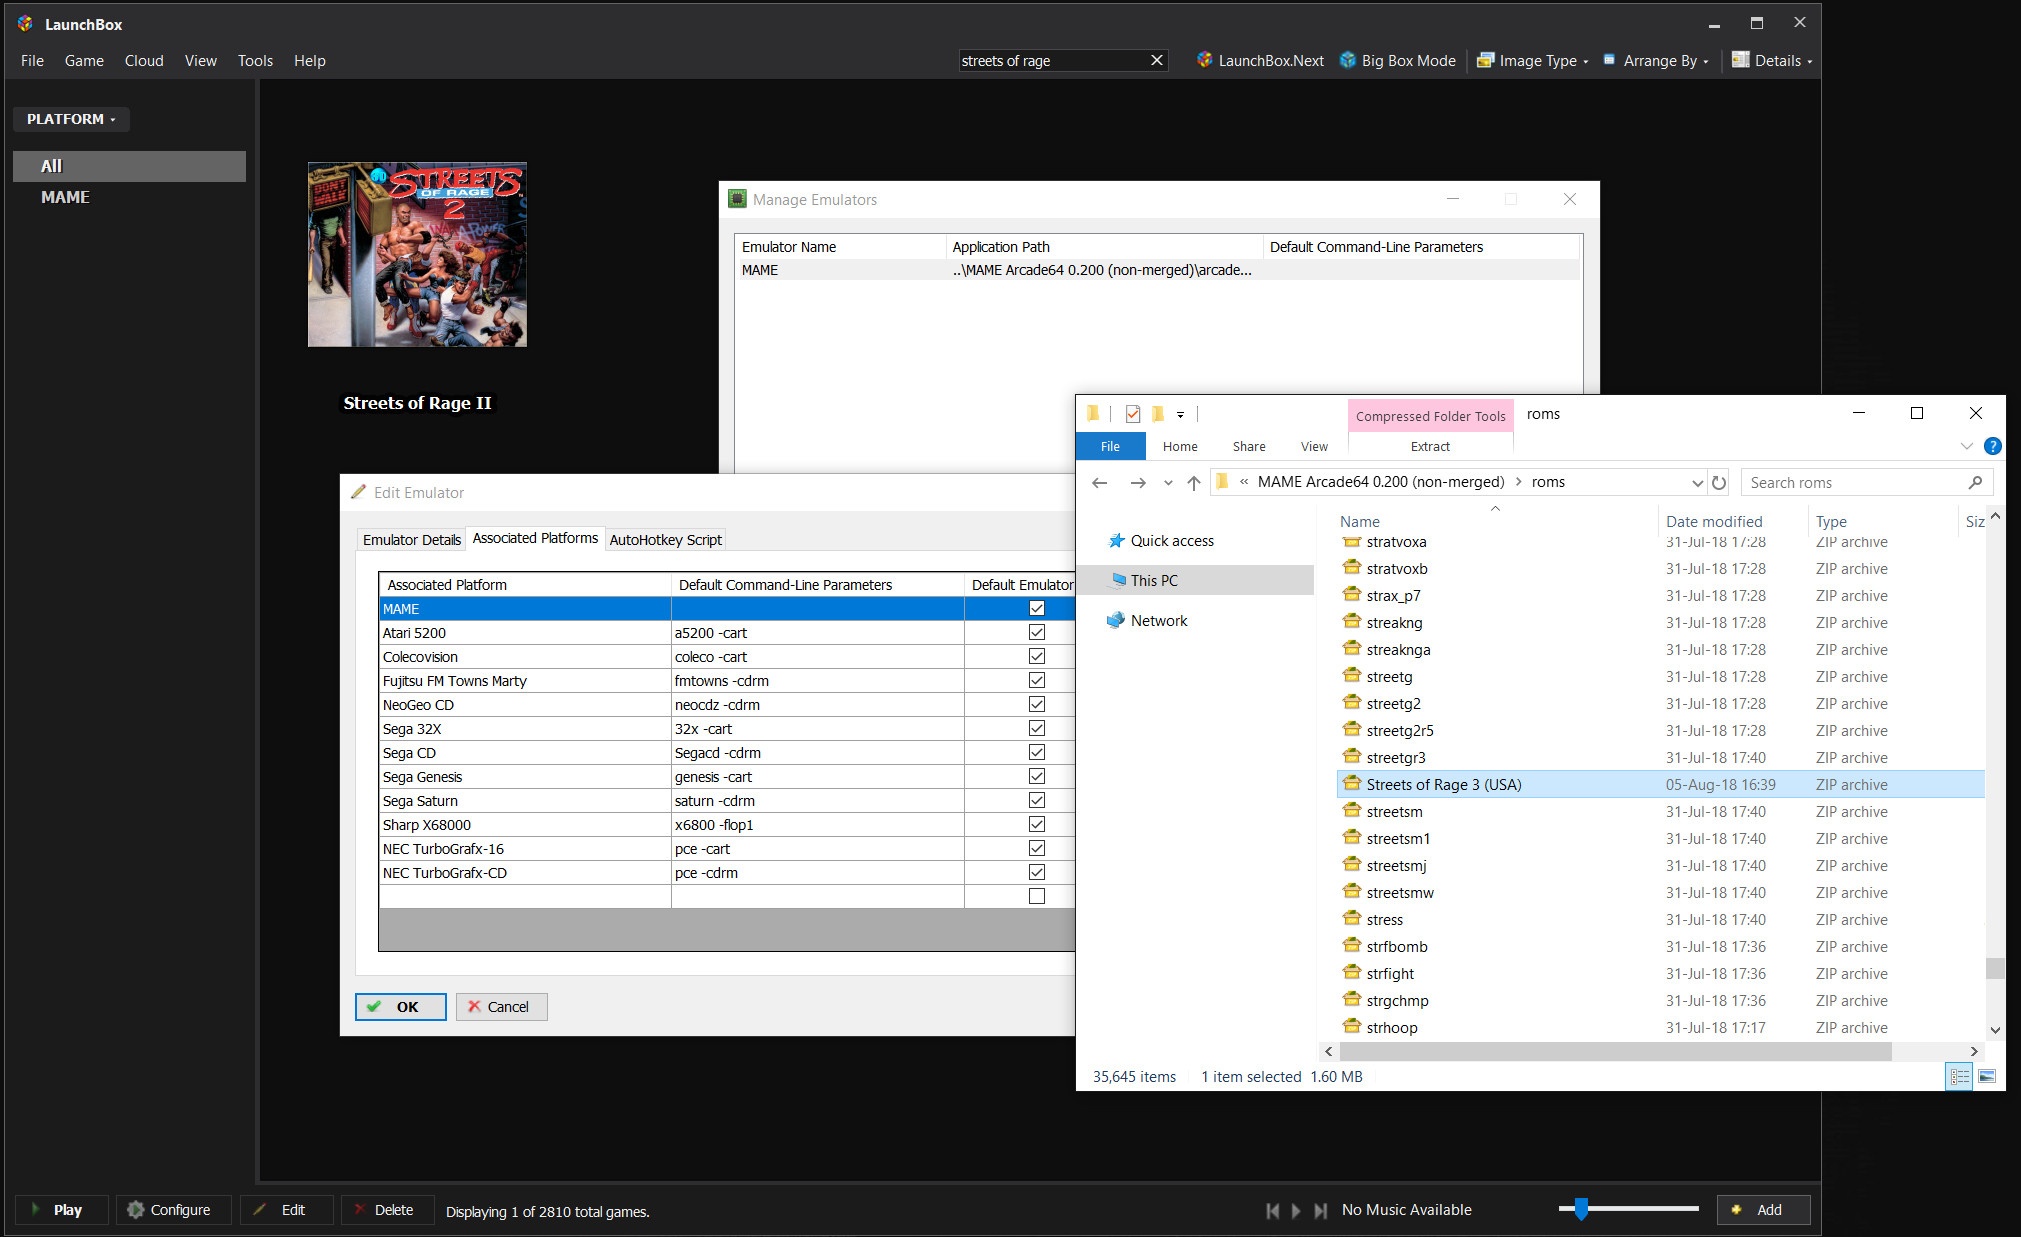Open the Extract ribbon tab
Viewport: 2021px width, 1237px height.
tap(1430, 447)
